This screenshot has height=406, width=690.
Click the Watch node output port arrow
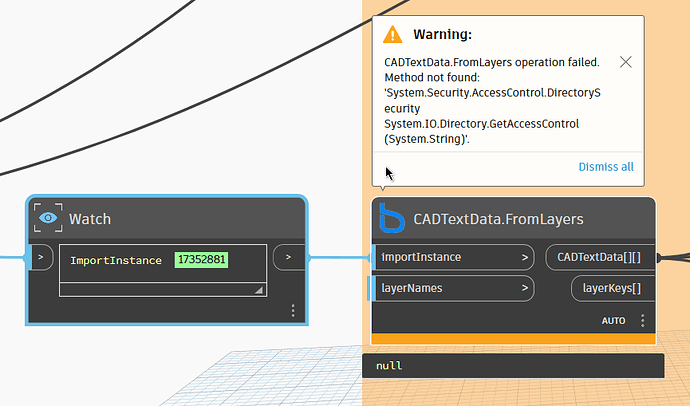(289, 257)
